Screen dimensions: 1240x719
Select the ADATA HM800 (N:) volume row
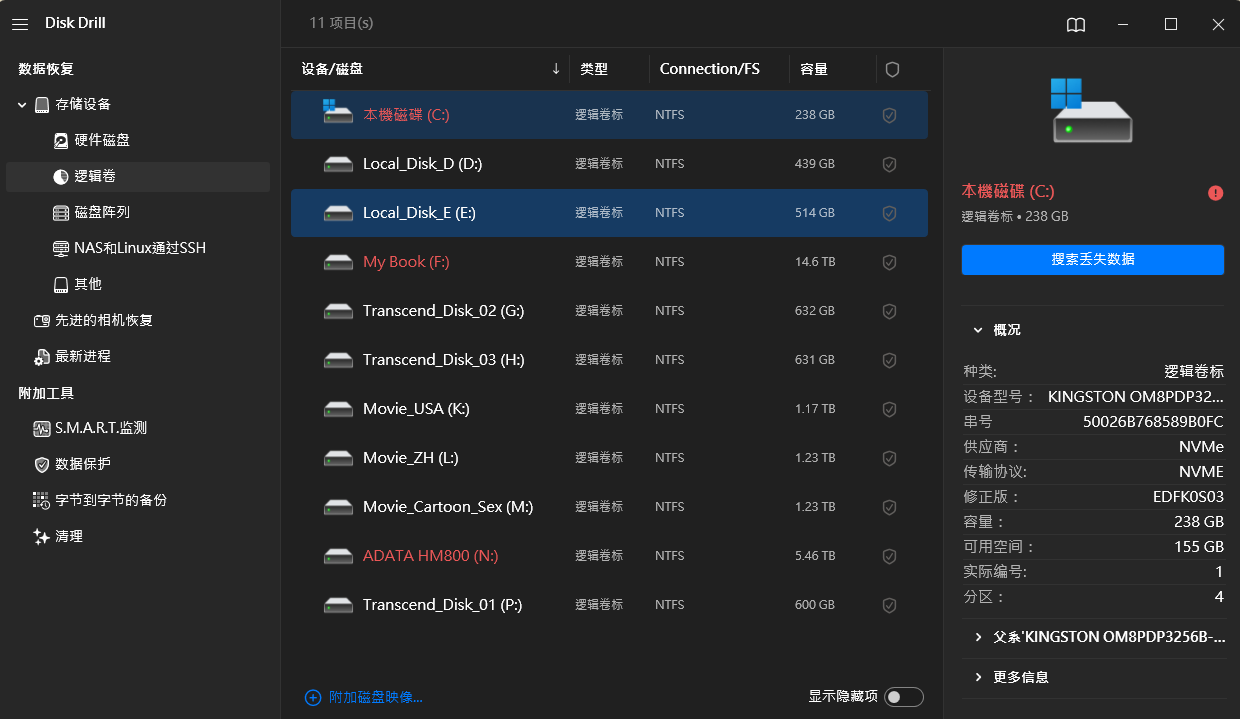(430, 556)
